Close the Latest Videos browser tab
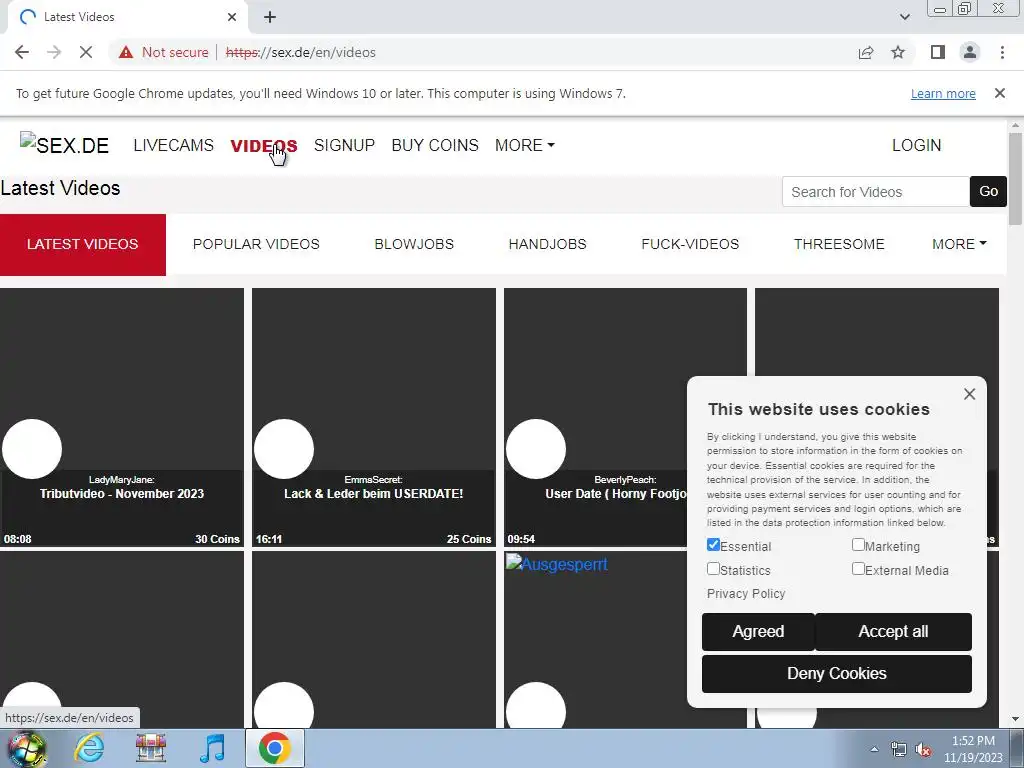Viewport: 1024px width, 768px height. (x=232, y=17)
